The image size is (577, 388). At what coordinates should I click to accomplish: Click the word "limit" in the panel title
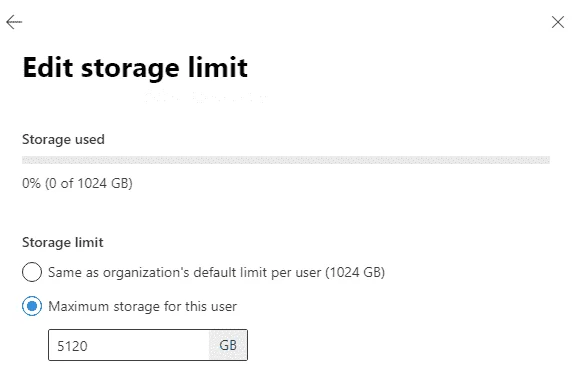[x=218, y=67]
